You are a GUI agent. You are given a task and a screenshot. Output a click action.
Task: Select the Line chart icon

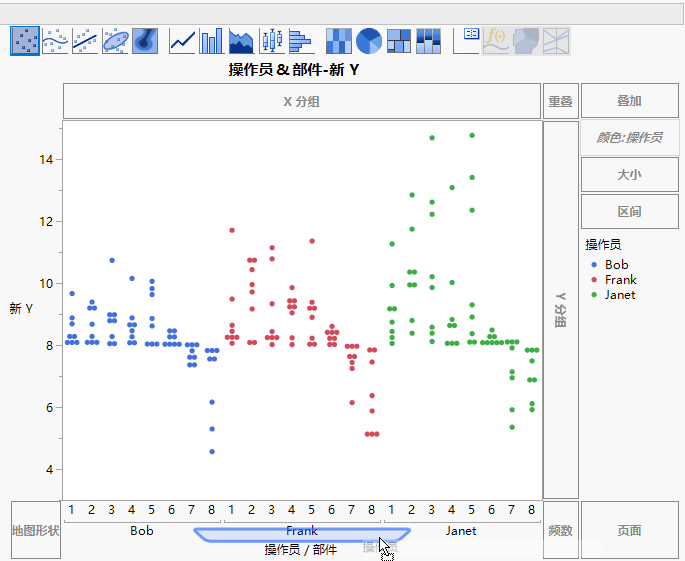point(183,41)
